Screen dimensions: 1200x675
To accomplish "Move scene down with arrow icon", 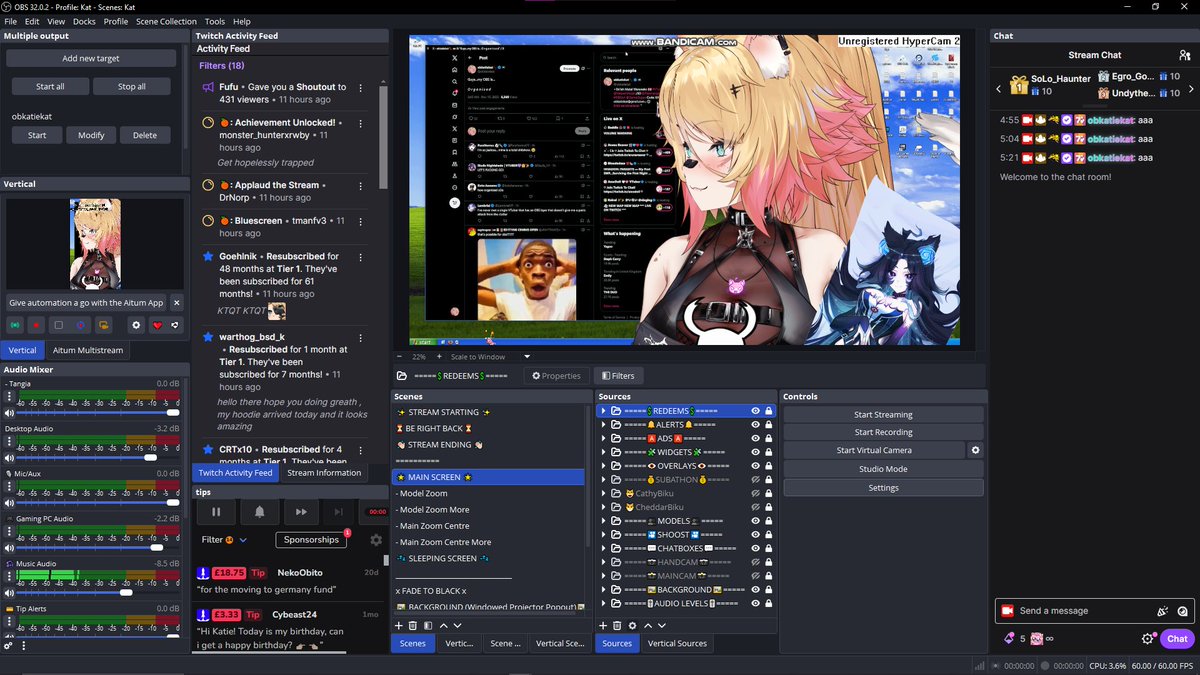I will click(x=458, y=625).
